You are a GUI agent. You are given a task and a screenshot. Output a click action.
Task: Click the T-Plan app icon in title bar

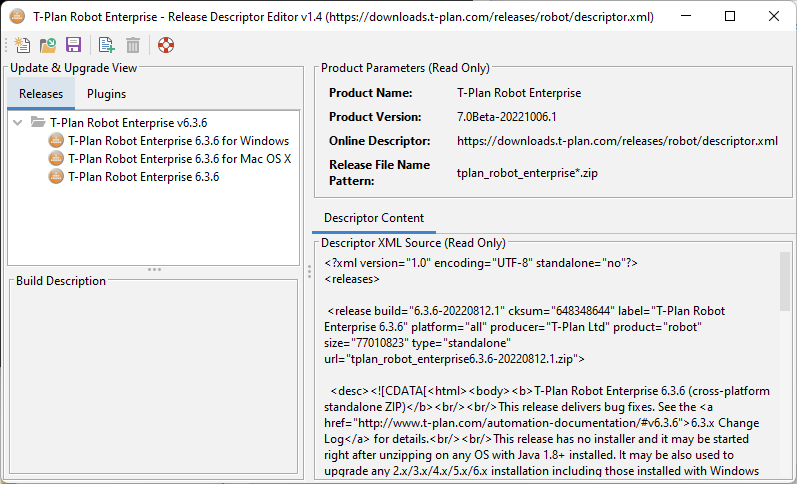(x=17, y=16)
